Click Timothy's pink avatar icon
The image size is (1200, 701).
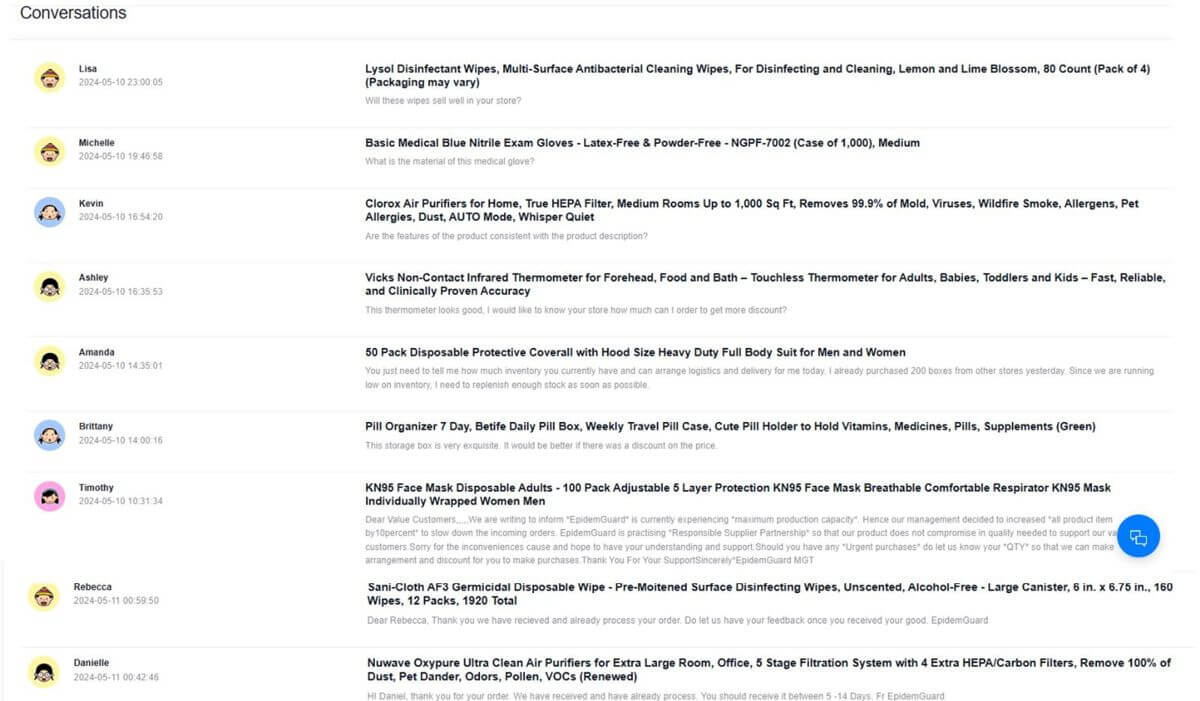point(50,496)
